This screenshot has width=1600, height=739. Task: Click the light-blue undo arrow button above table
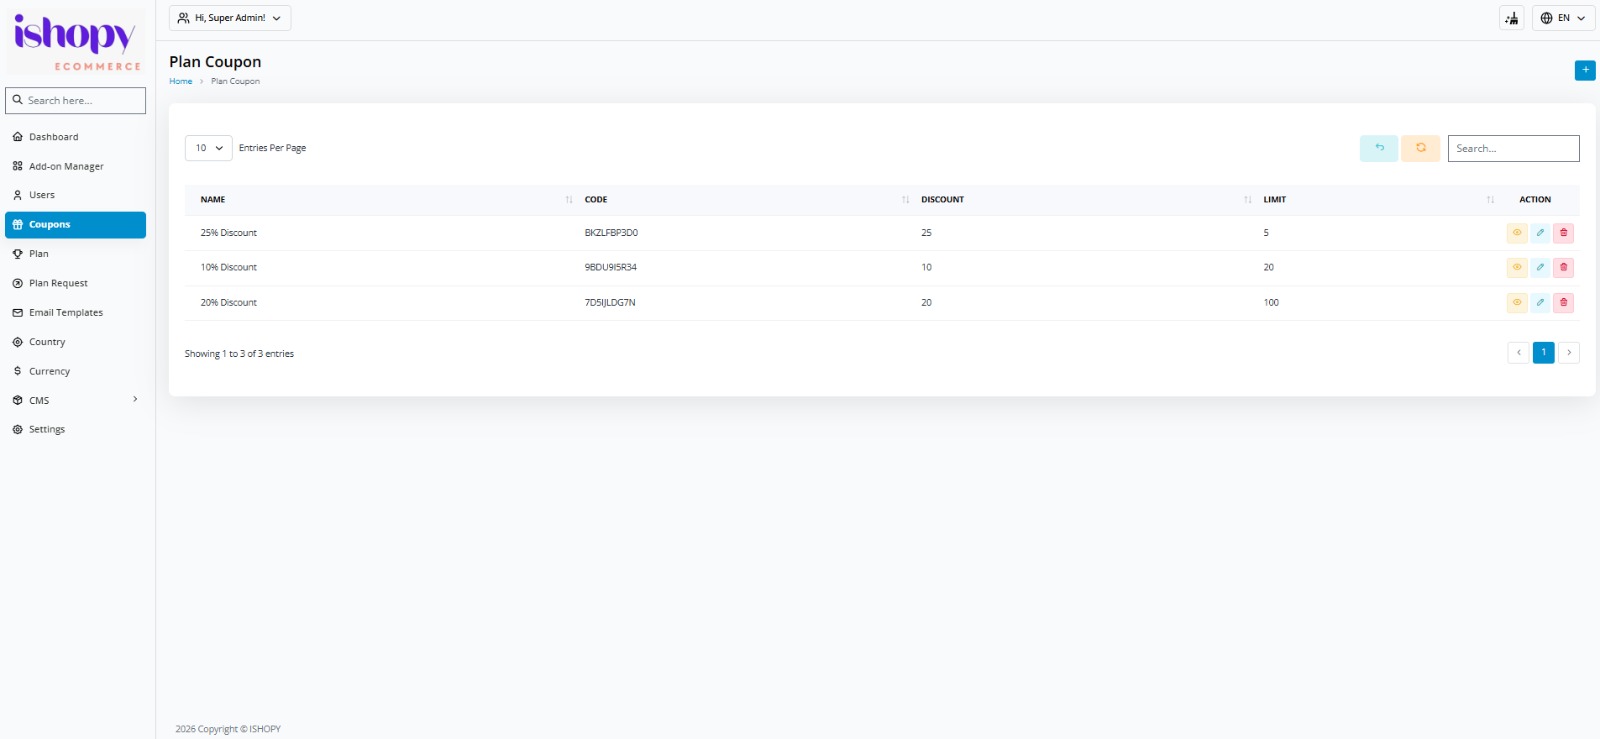(x=1379, y=148)
